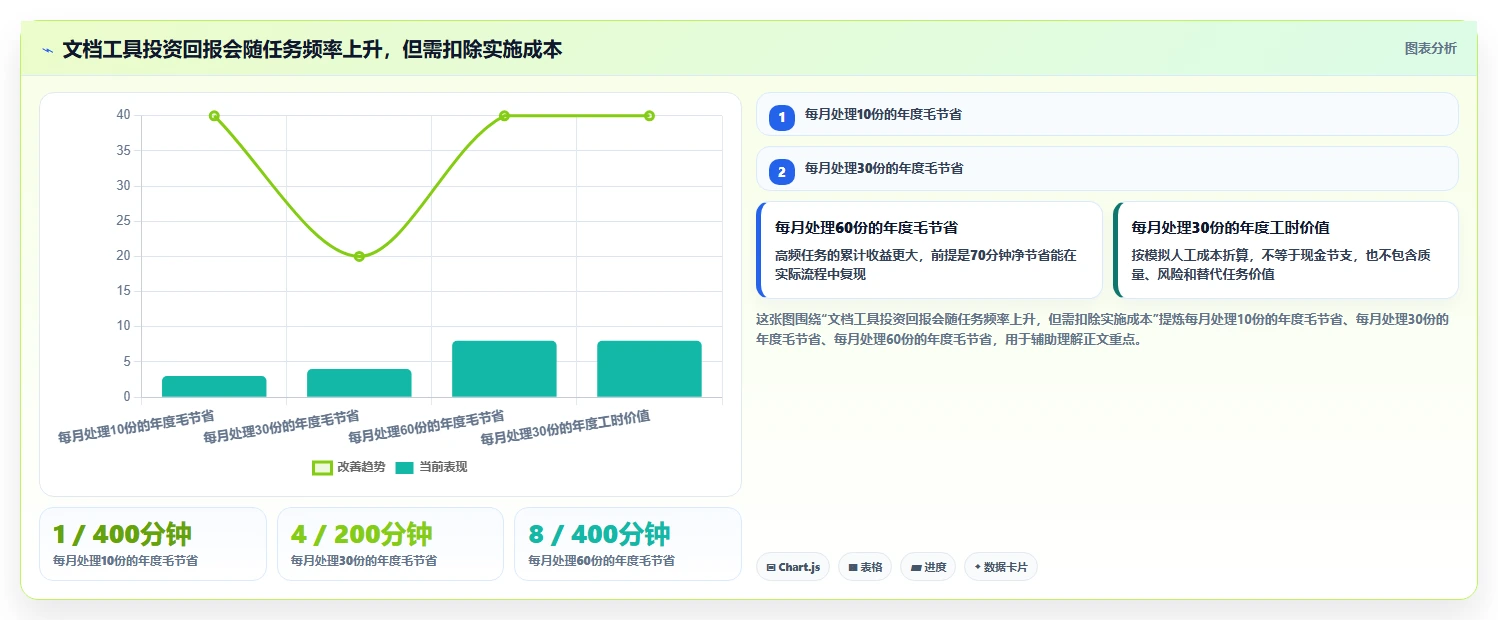Click the description paragraph starting 这张图围绕
The image size is (1498, 620).
[x=1104, y=329]
